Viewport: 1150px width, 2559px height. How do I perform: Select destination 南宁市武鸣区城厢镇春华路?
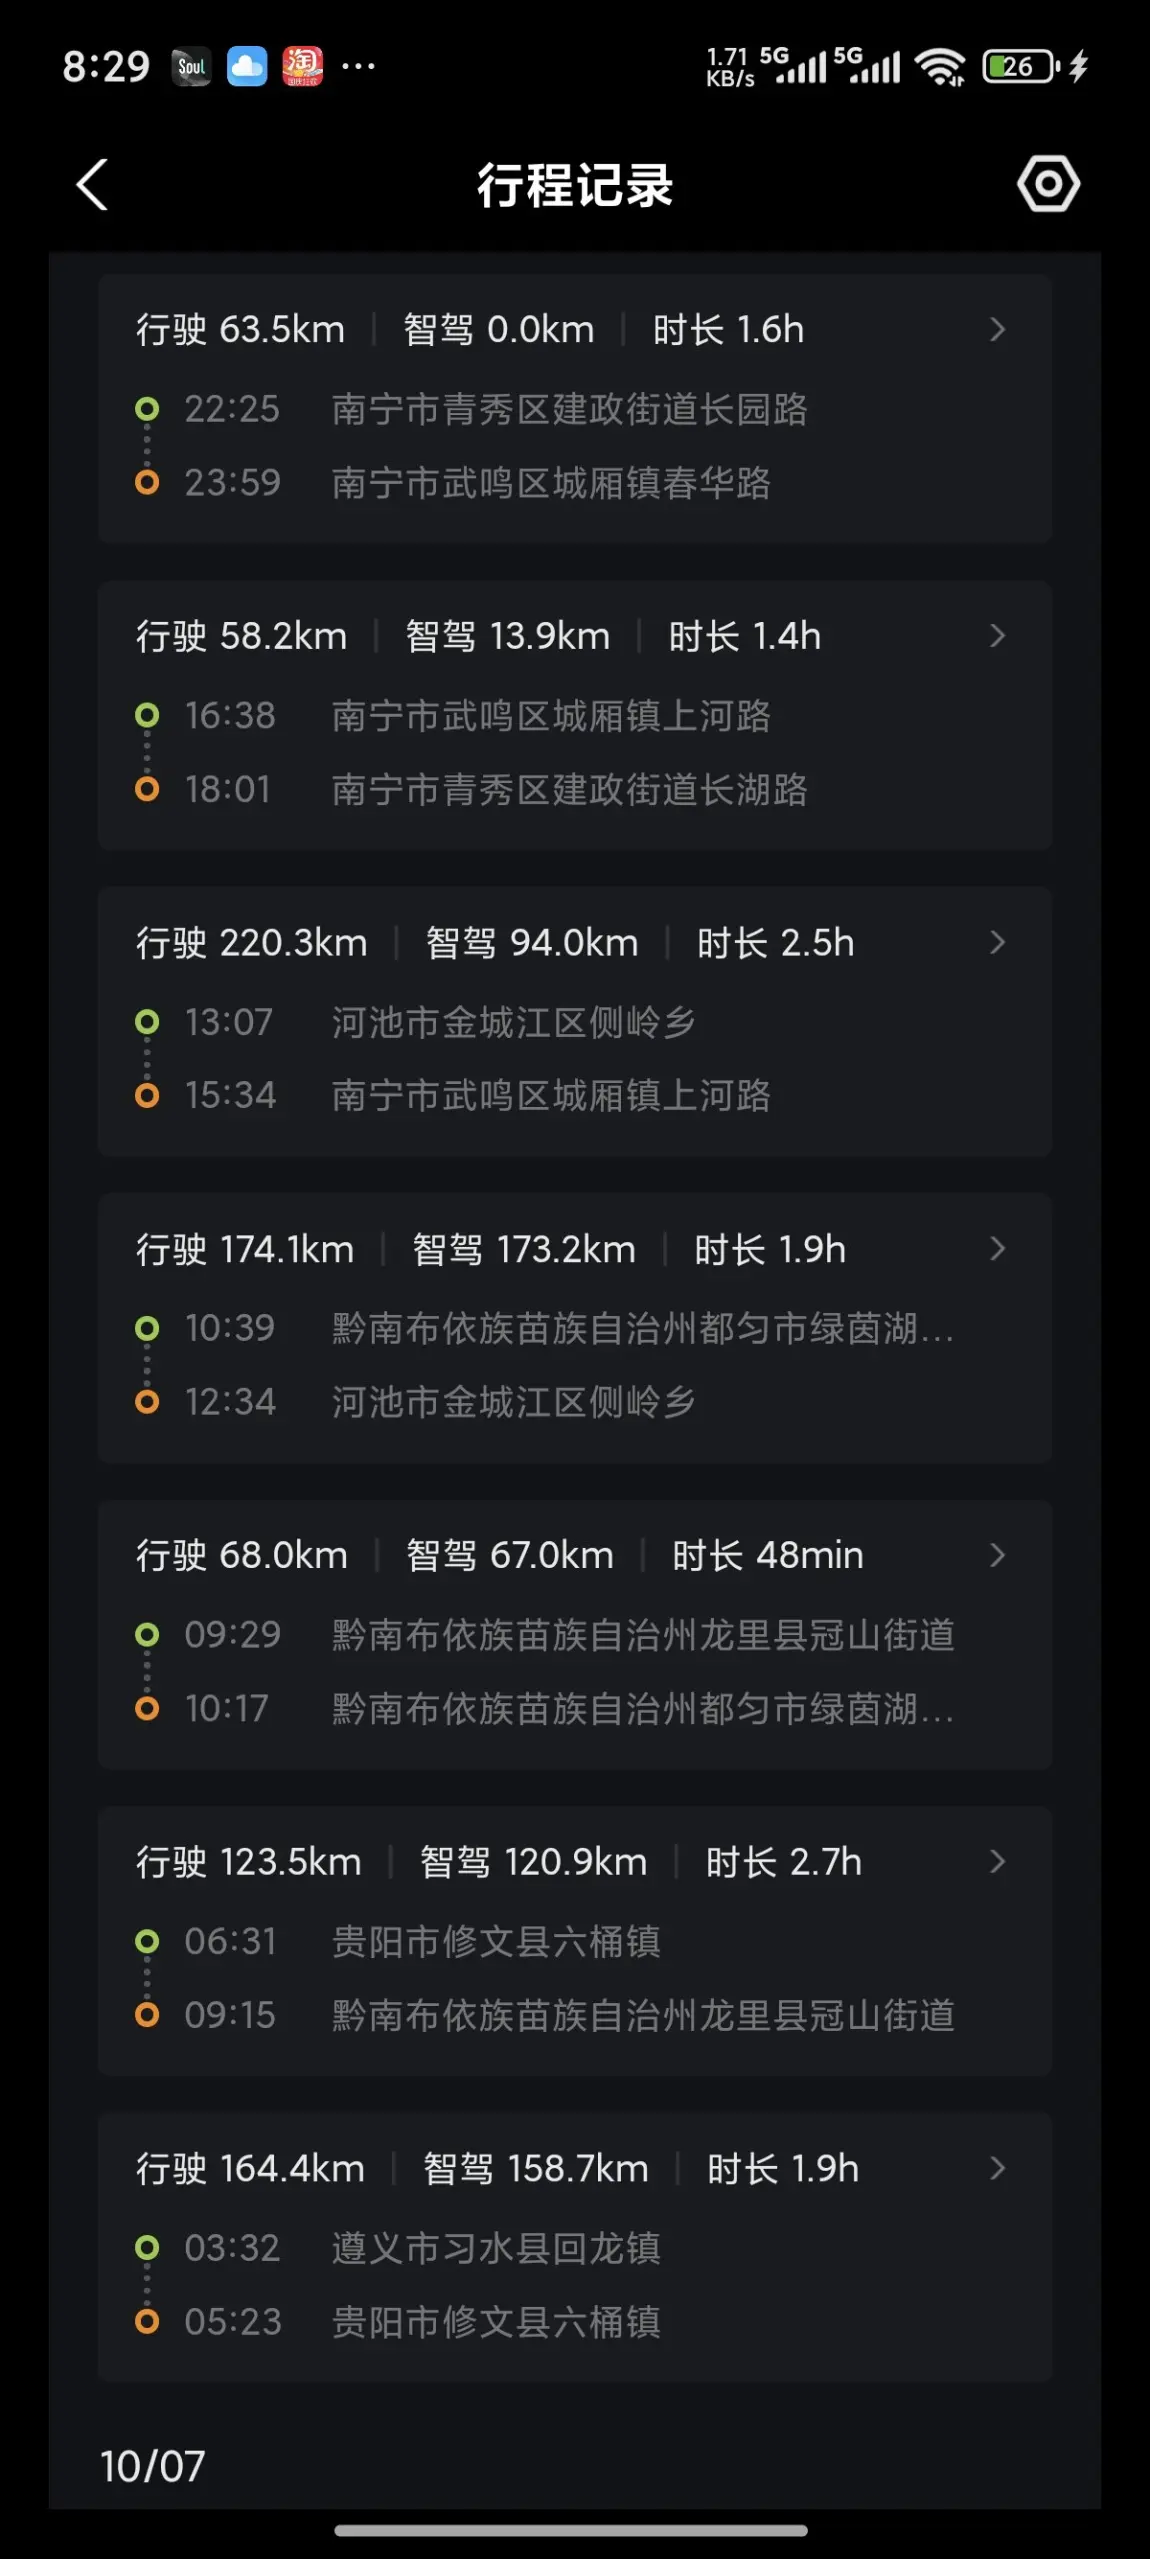[x=551, y=483]
